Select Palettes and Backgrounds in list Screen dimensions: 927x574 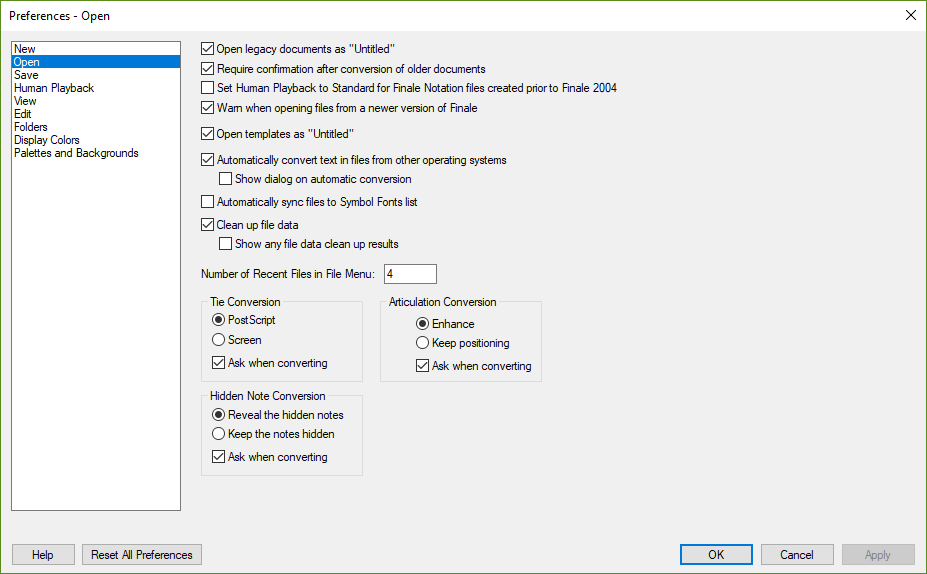(76, 153)
